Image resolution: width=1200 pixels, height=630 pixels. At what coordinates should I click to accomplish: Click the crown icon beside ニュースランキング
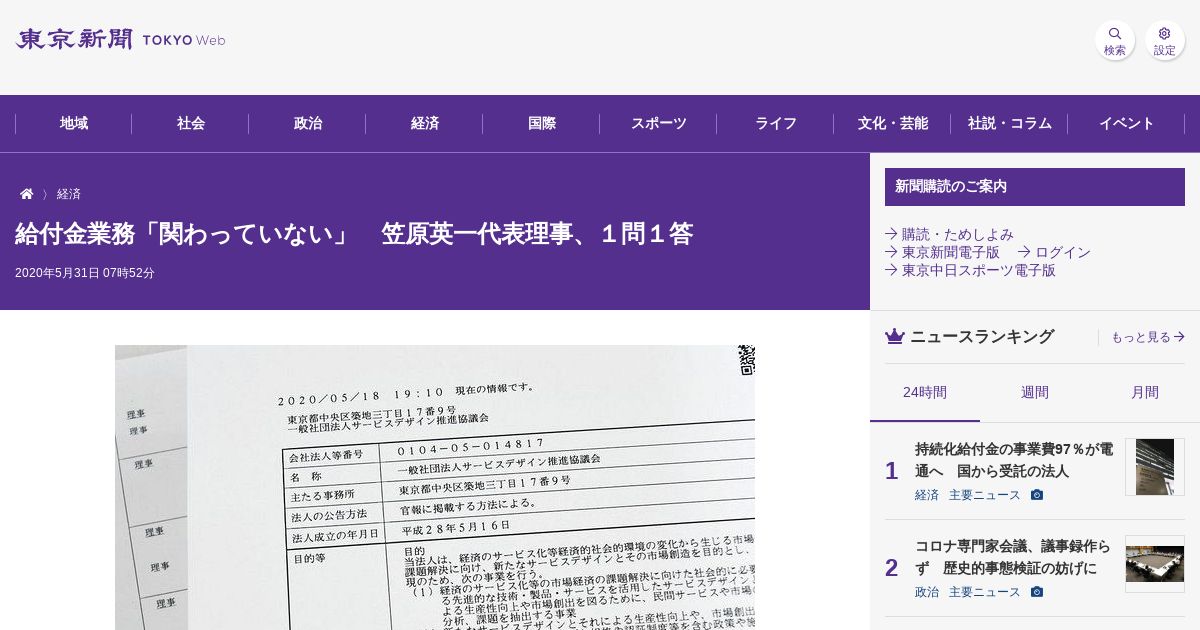click(x=895, y=337)
